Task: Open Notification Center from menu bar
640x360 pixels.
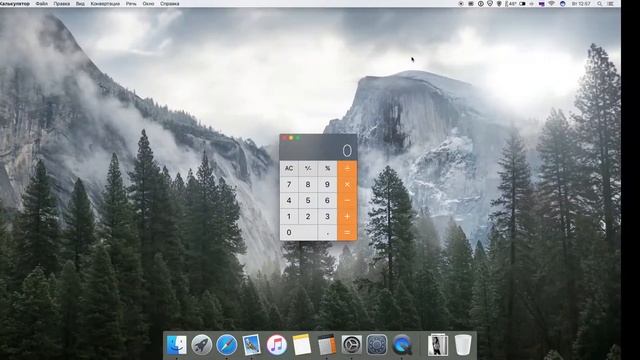Action: (611, 4)
